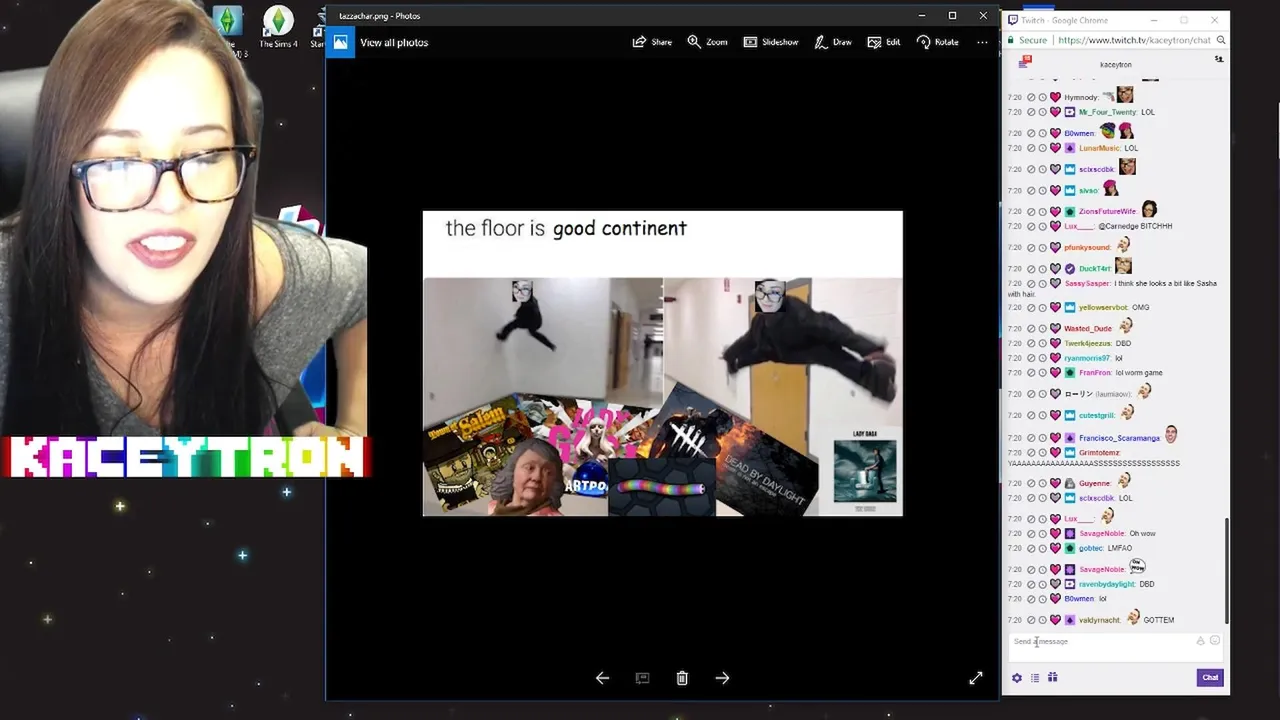Open the list icon beside the chat settings gear
Image resolution: width=1280 pixels, height=720 pixels.
[1035, 678]
